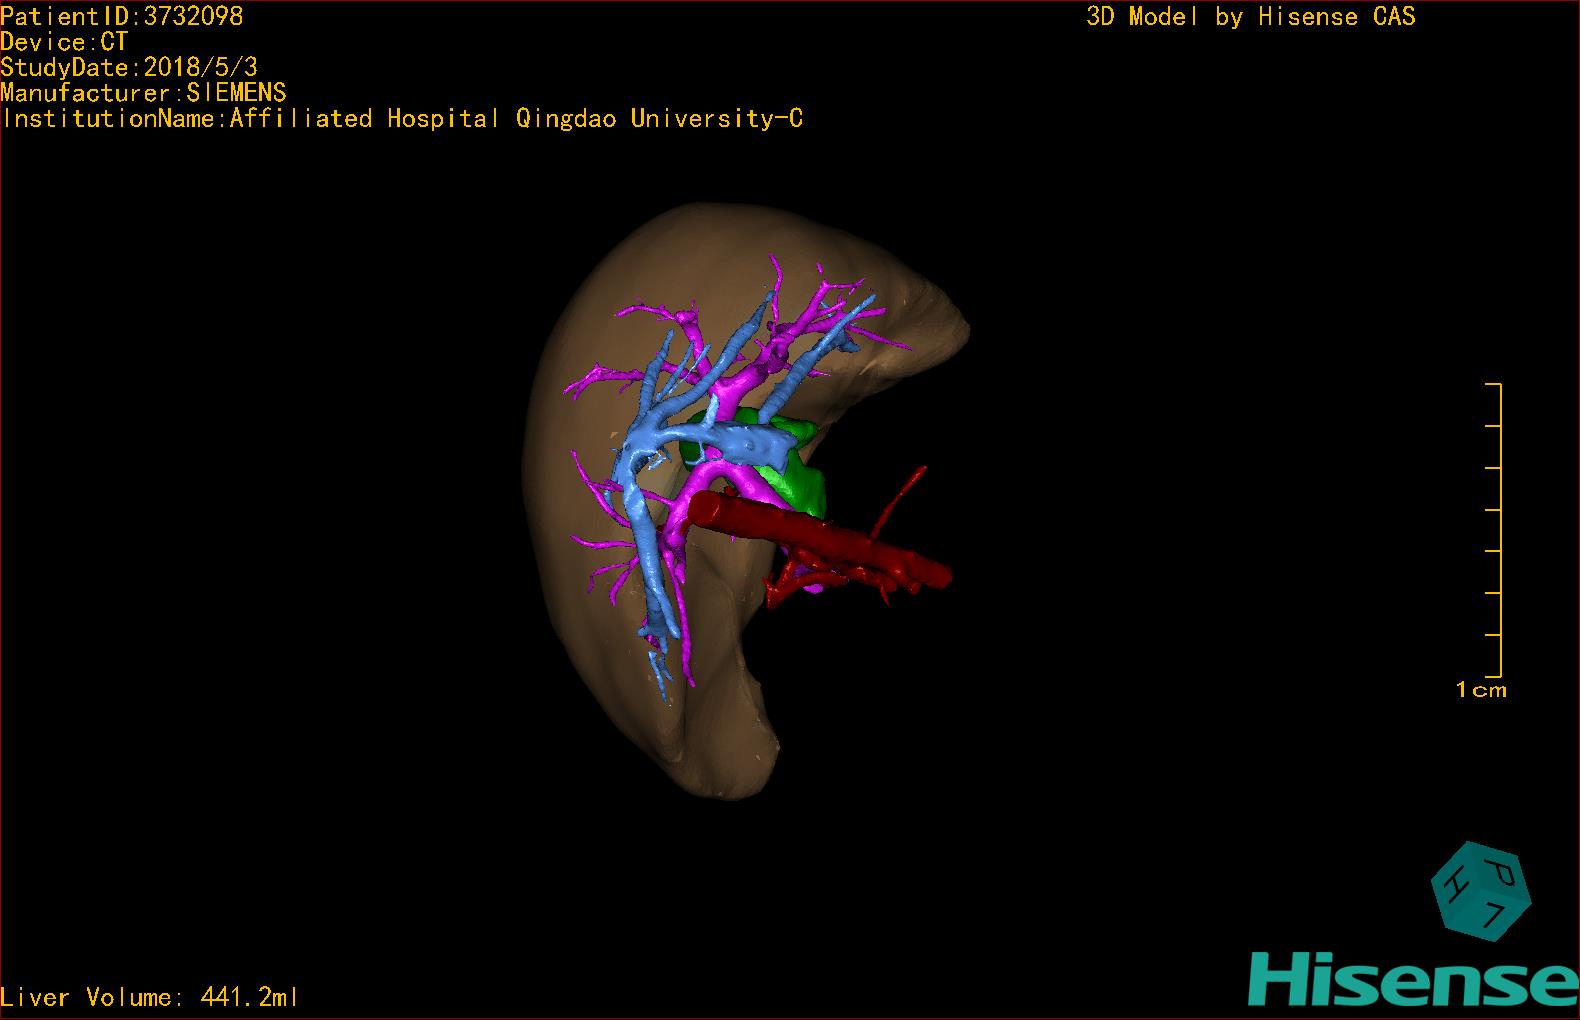Click the Liver Volume: 441.2ml readout

pos(149,997)
